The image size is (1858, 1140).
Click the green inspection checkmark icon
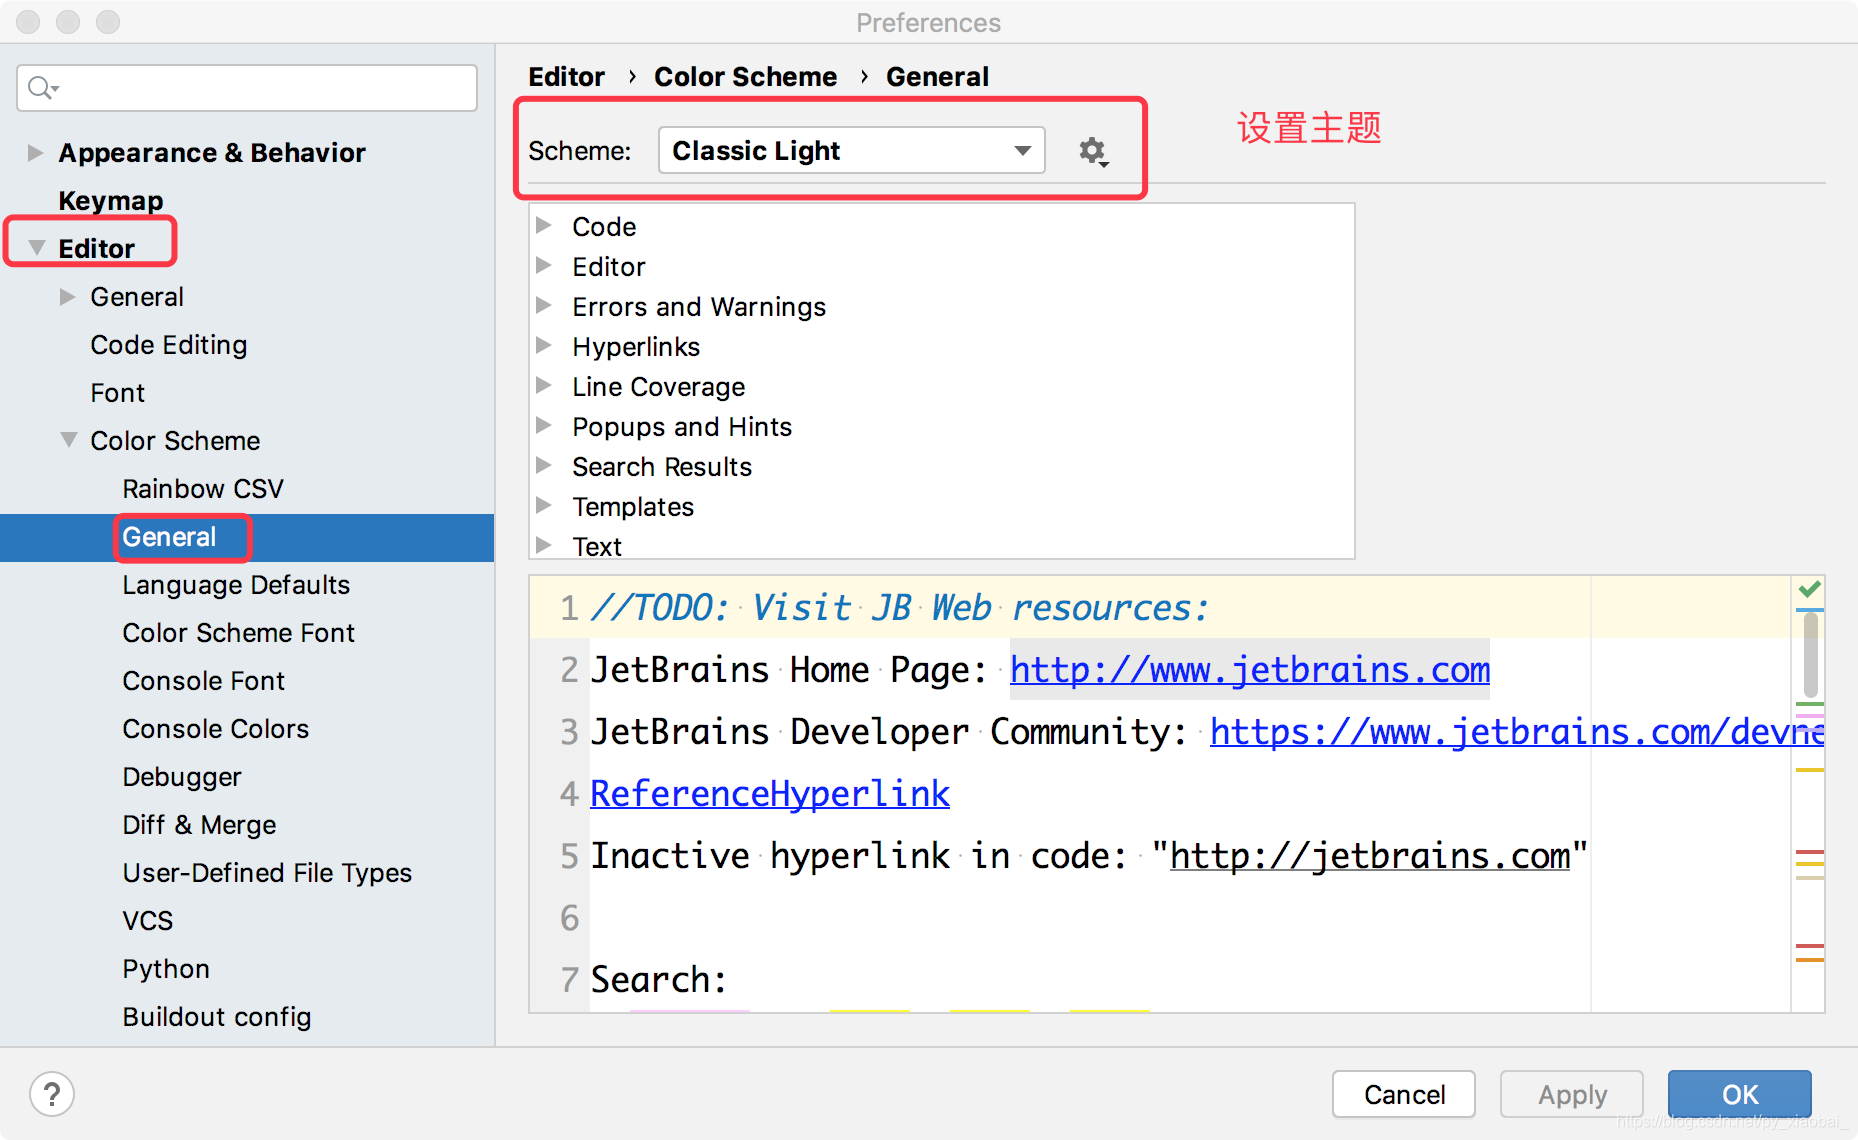1809,589
